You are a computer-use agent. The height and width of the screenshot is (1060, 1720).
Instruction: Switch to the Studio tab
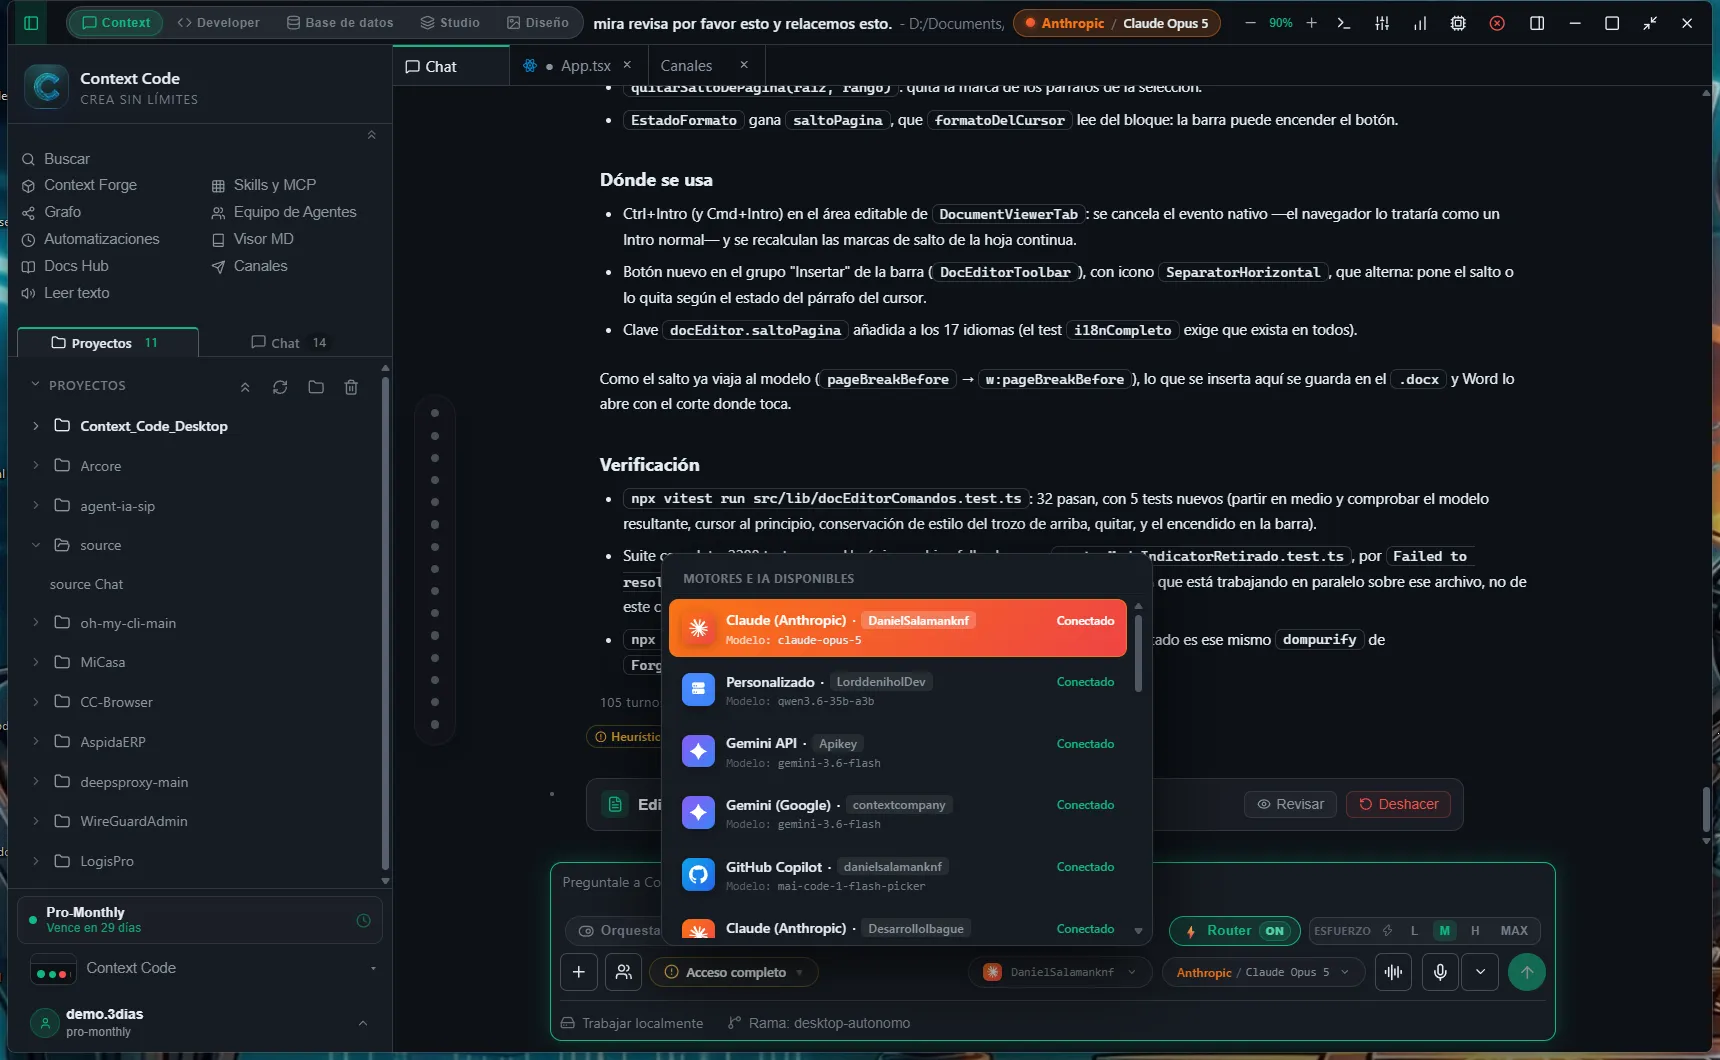[x=450, y=23]
